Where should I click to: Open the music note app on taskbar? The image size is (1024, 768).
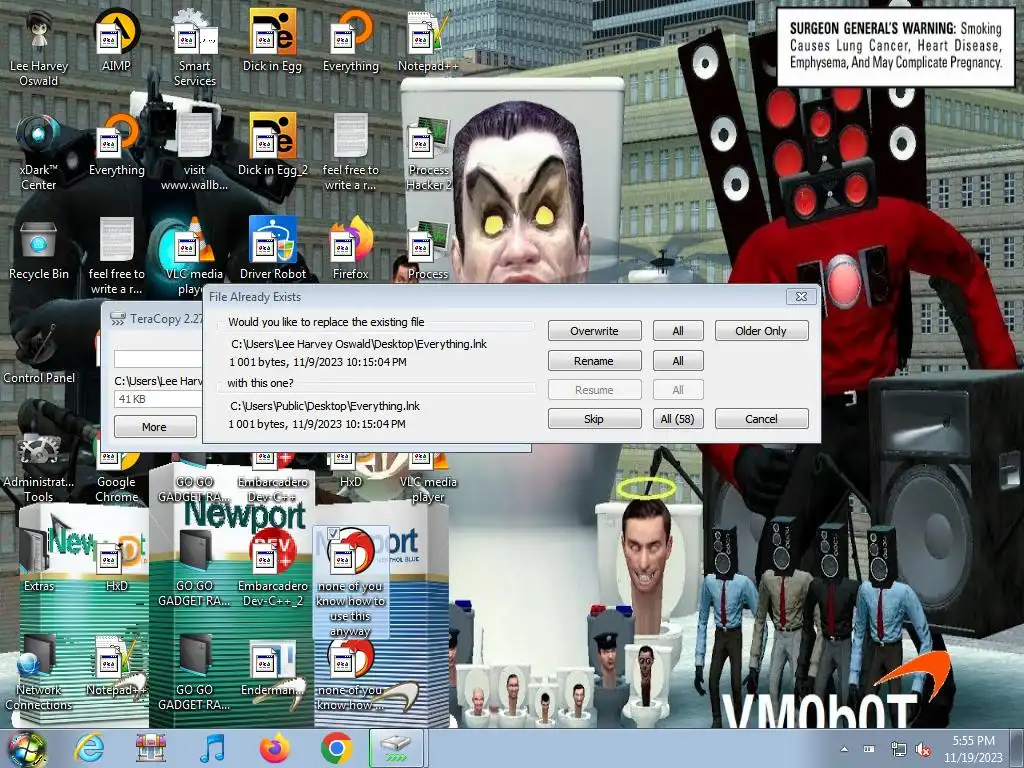(213, 748)
